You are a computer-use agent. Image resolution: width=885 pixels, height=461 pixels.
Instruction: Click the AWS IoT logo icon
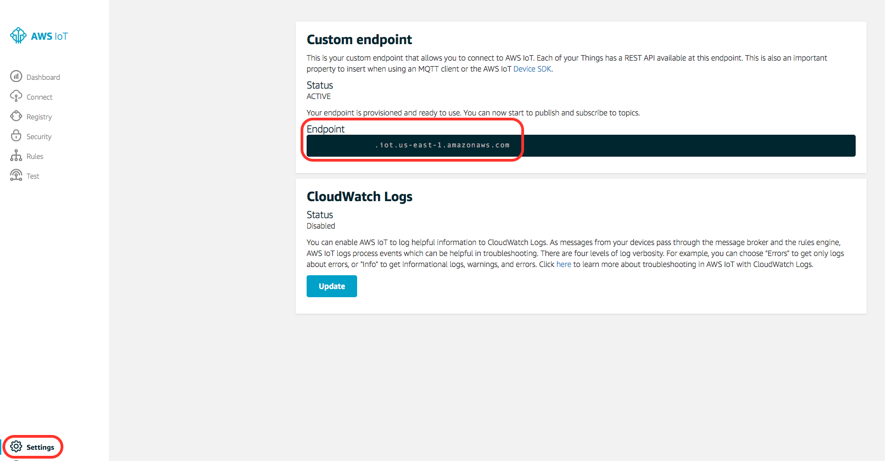(x=18, y=36)
